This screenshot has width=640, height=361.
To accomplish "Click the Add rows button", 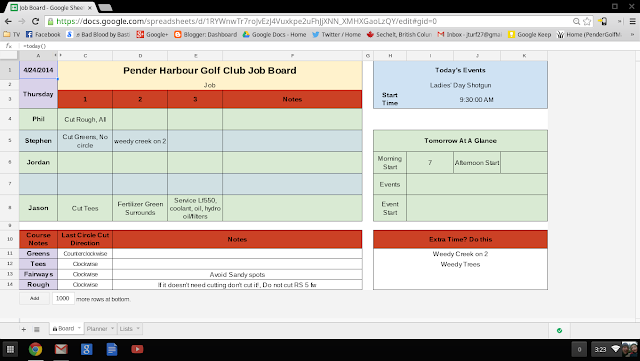I will click(34, 299).
